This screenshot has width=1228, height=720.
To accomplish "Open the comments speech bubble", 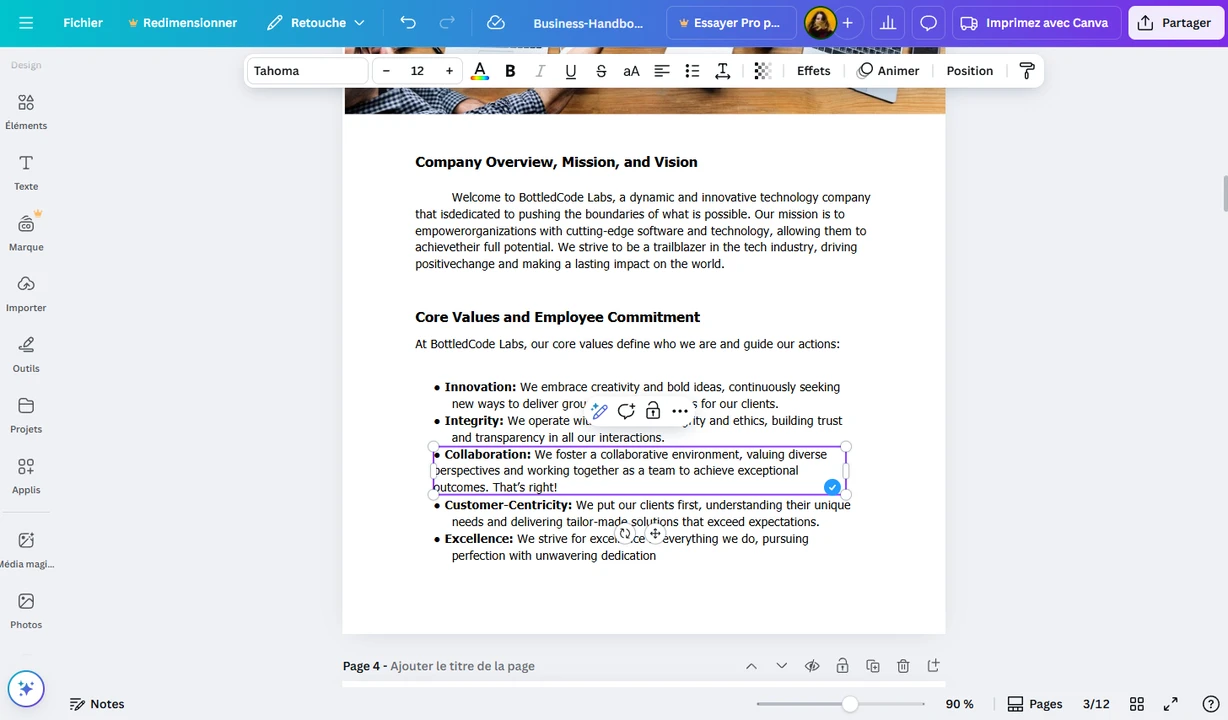I will point(928,23).
